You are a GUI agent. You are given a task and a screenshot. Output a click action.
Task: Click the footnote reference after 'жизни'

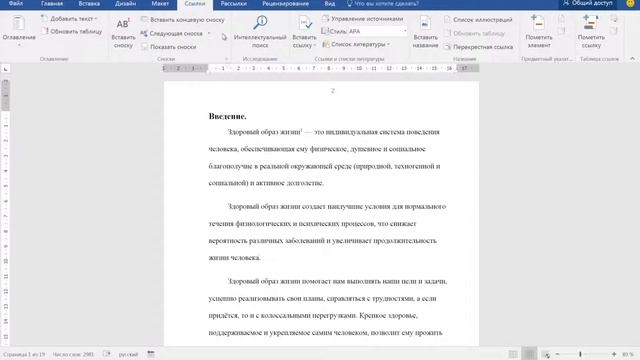(x=301, y=130)
